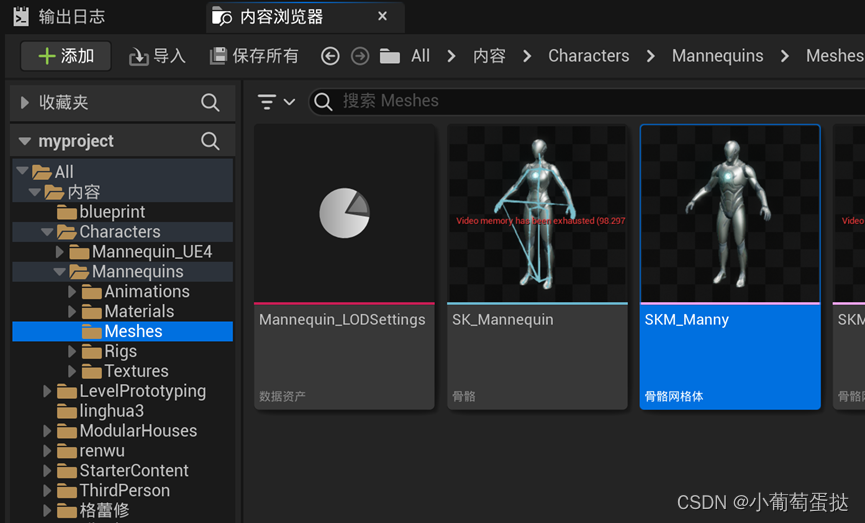This screenshot has height=523, width=865.
Task: Select the Meshes breadcrumb
Action: coord(835,56)
